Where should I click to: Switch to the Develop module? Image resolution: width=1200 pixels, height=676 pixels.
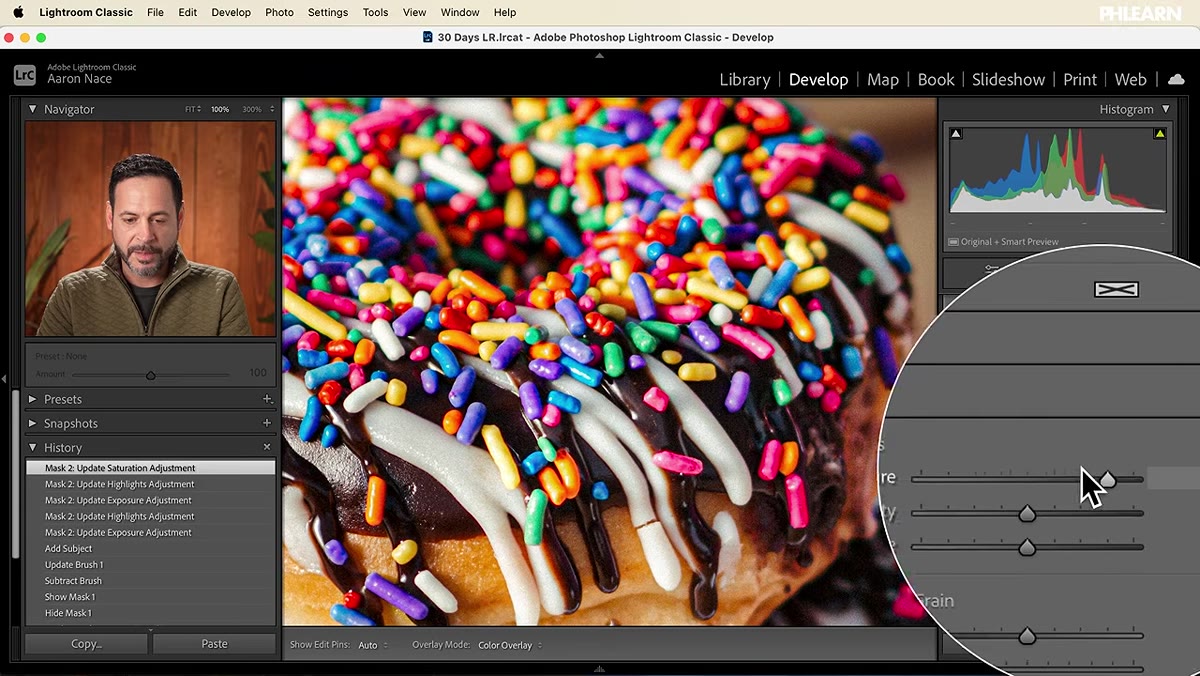[818, 80]
